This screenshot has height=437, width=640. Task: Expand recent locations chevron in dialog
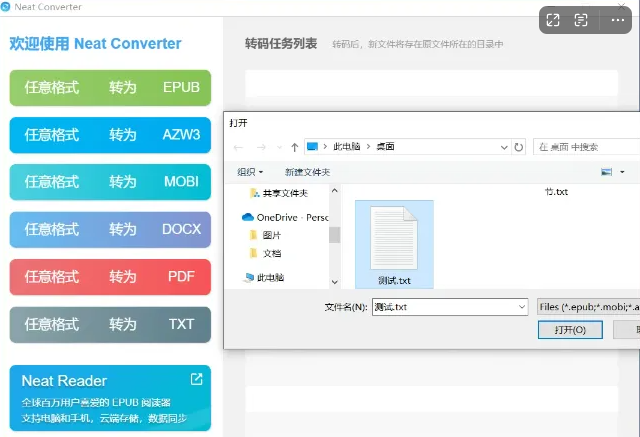pyautogui.click(x=279, y=147)
